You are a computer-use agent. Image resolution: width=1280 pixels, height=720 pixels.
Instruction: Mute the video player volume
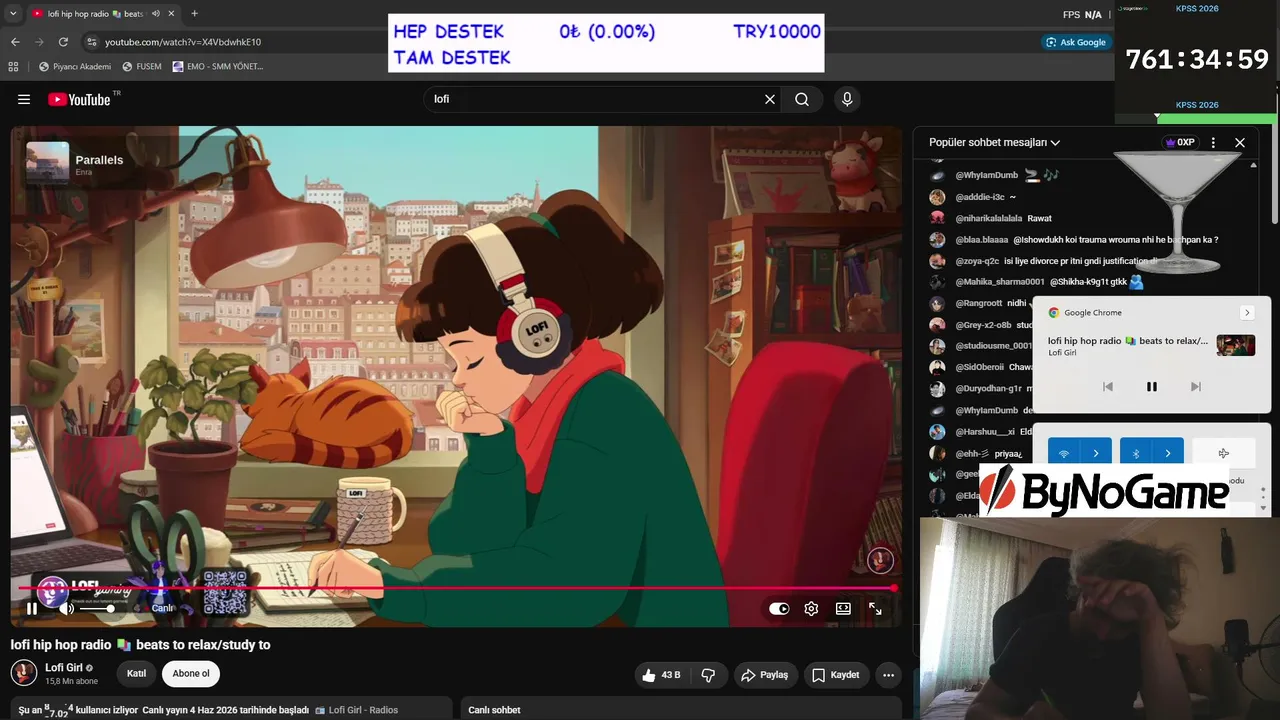click(67, 608)
